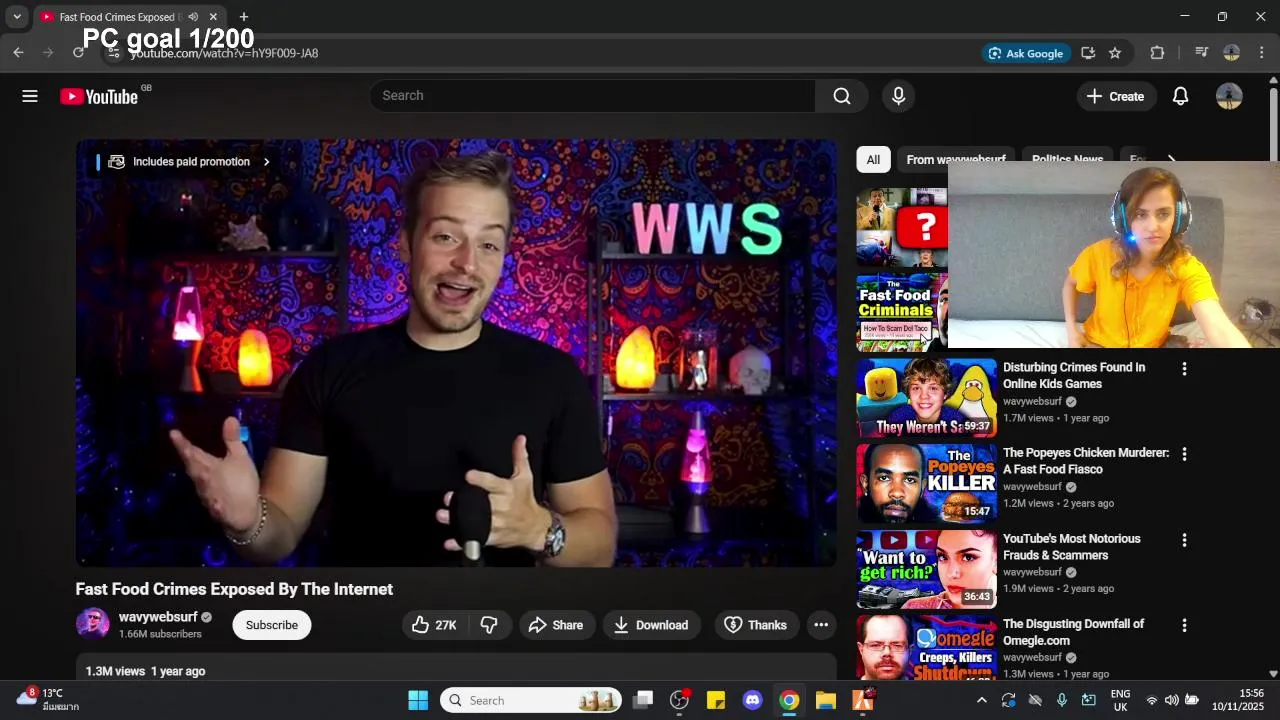Open Popeyes Killer video thumbnail

click(x=926, y=483)
